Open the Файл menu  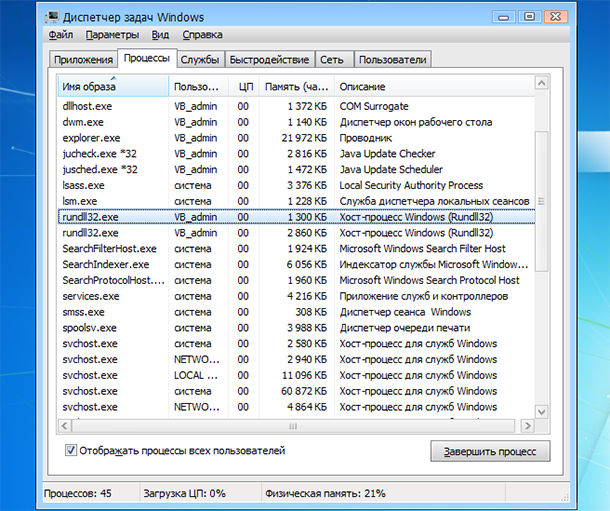61,35
